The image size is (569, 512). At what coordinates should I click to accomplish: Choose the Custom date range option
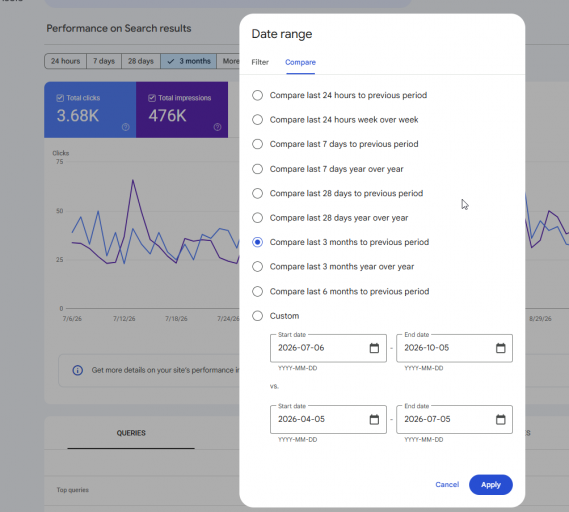(257, 316)
